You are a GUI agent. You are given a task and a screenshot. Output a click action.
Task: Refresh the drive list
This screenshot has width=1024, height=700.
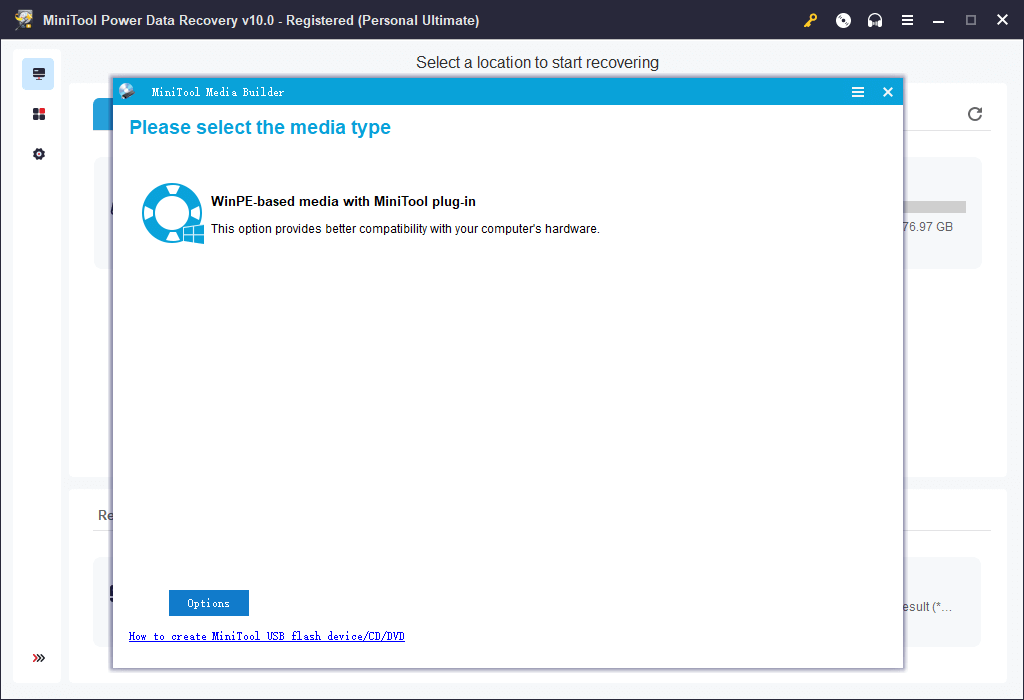(975, 114)
